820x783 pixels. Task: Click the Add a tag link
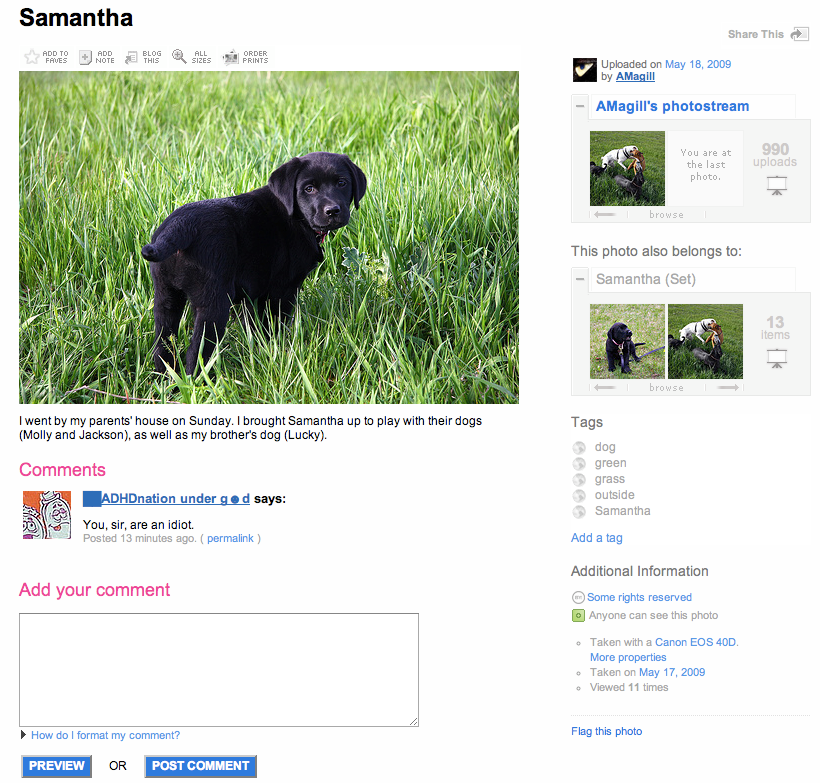[597, 538]
